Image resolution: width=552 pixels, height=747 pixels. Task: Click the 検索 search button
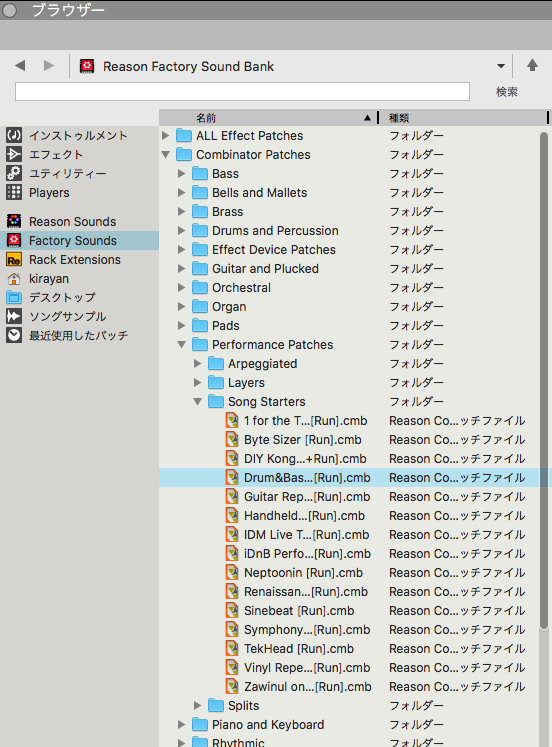pyautogui.click(x=507, y=91)
